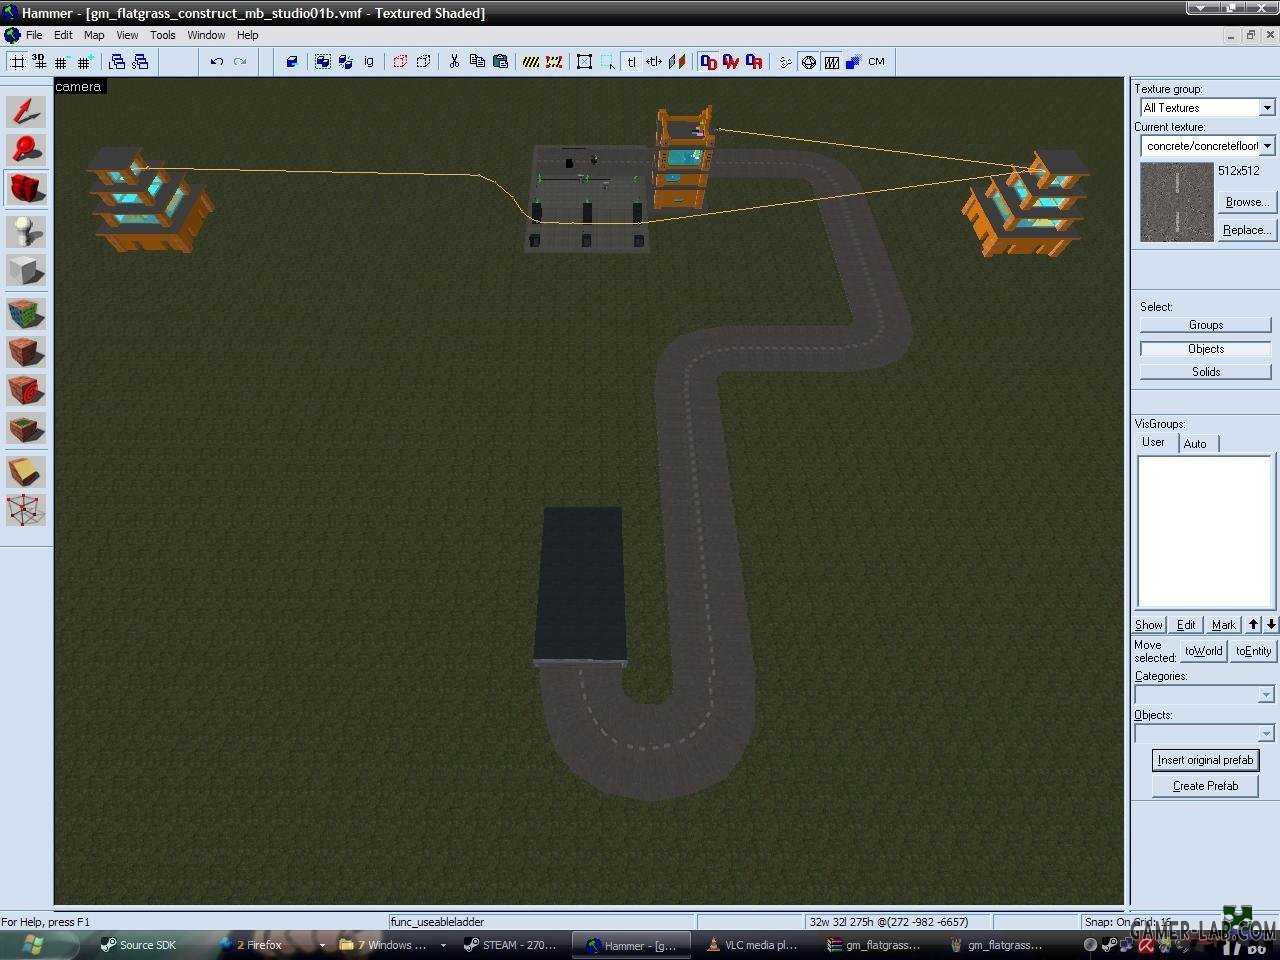Toggle texture lock 'tl'
Screen dimensions: 1280x960
(x=631, y=62)
